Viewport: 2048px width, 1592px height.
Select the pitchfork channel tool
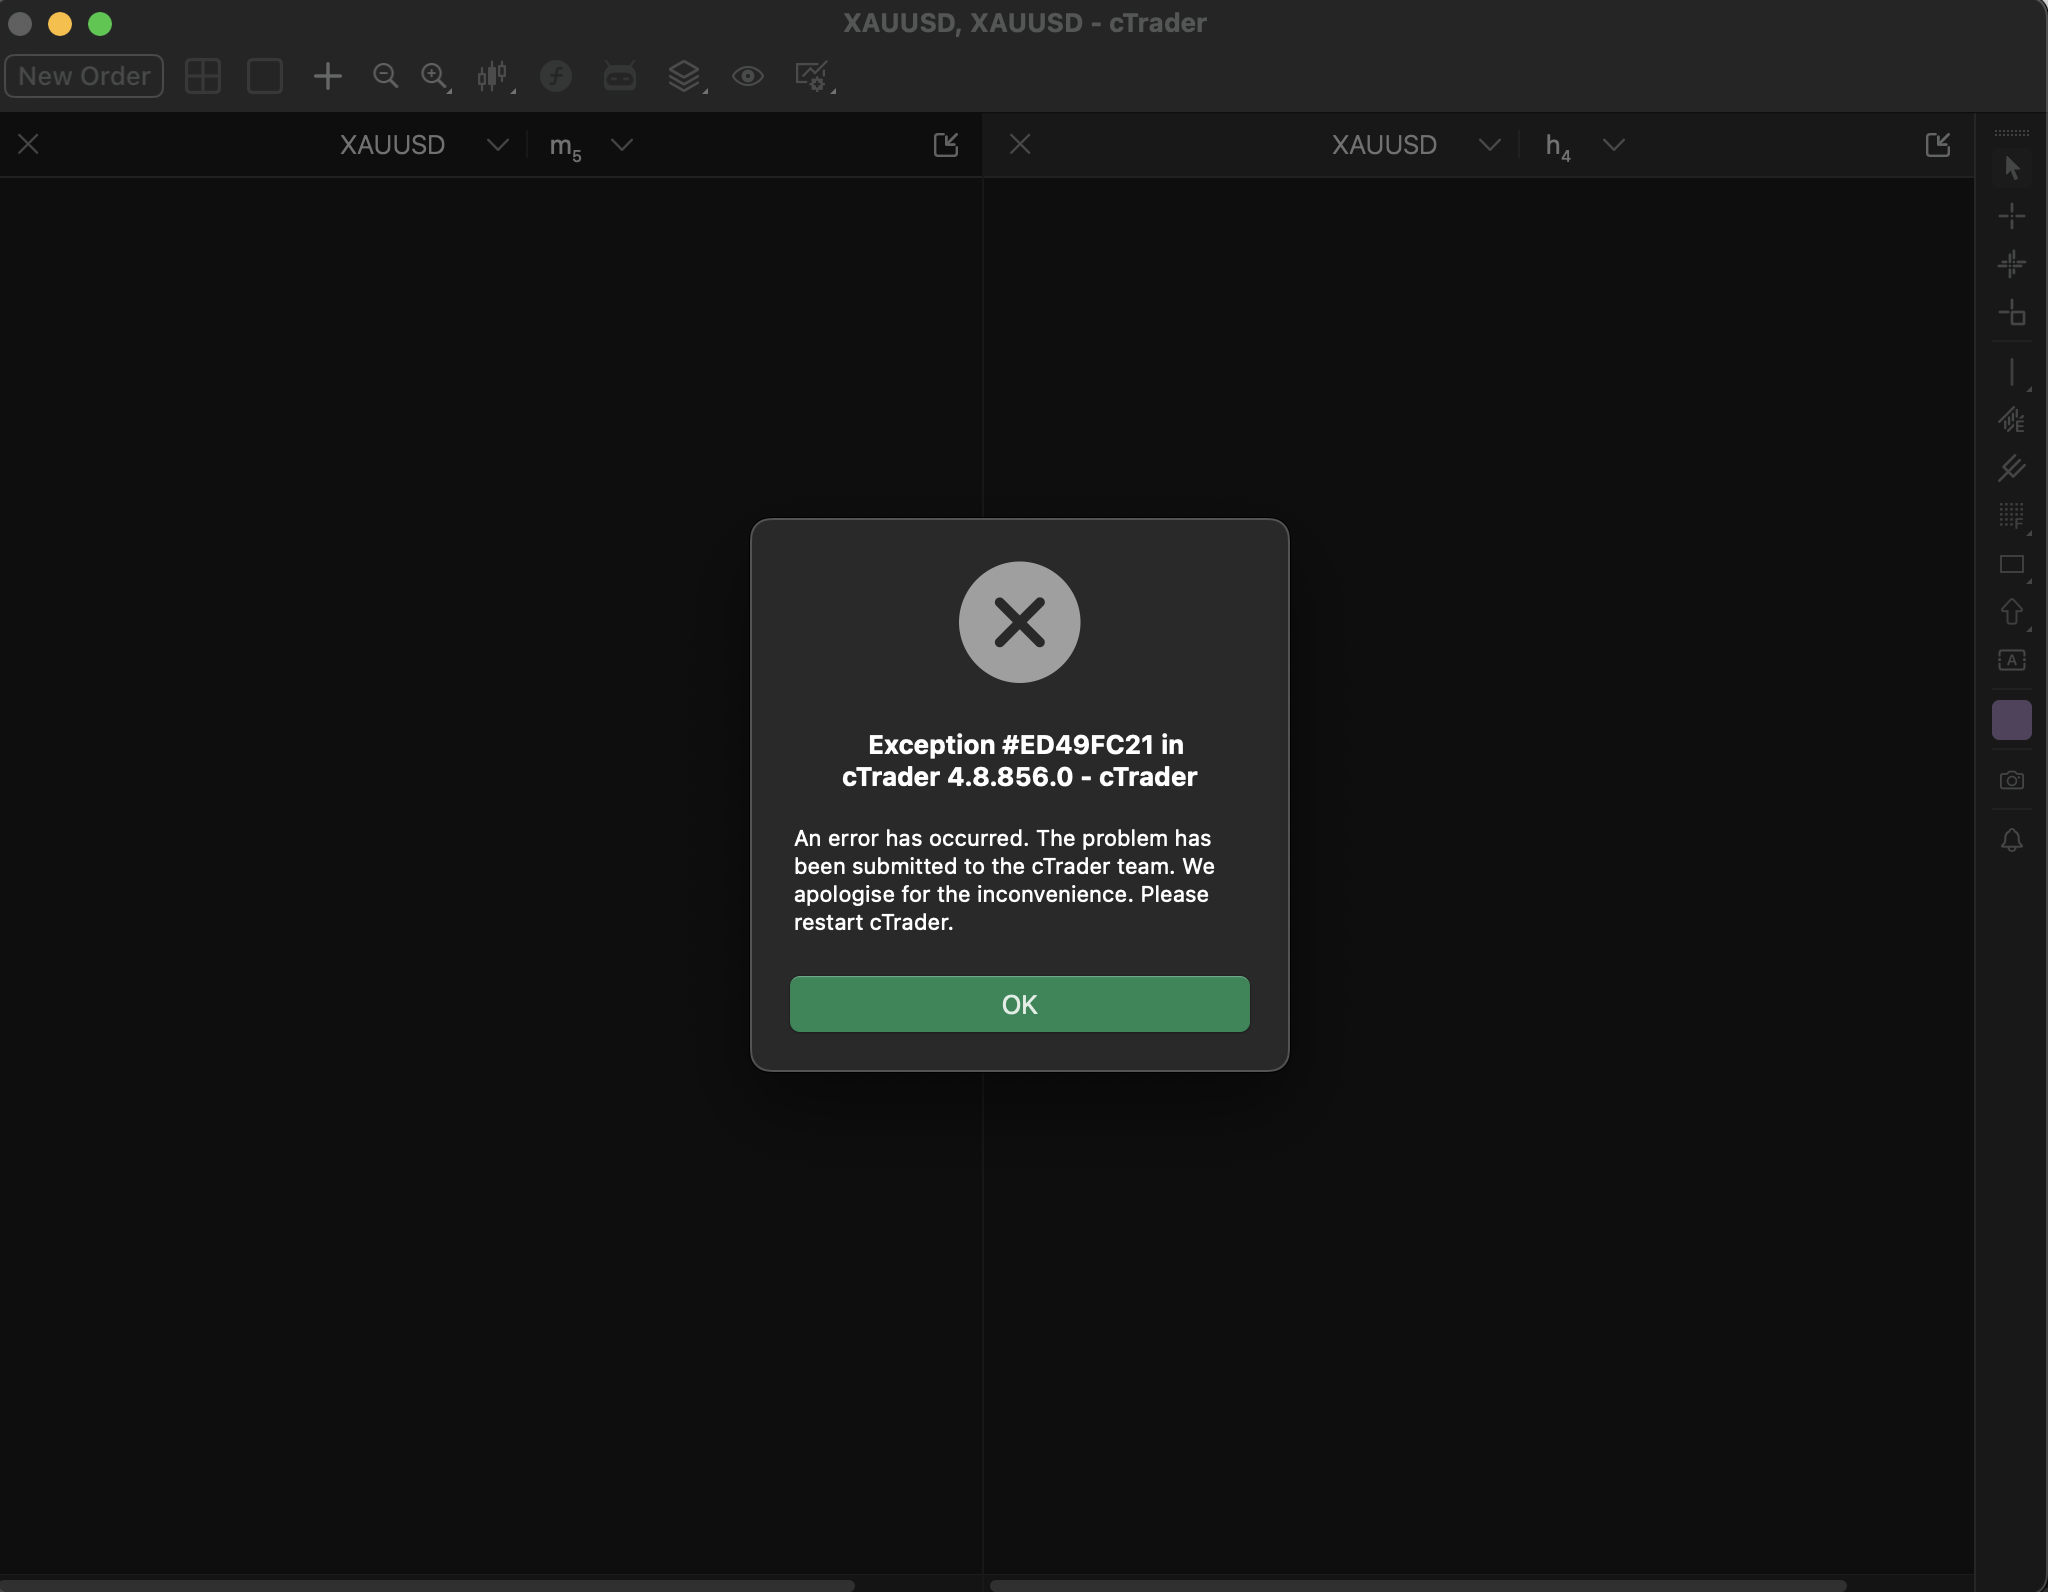[2012, 468]
